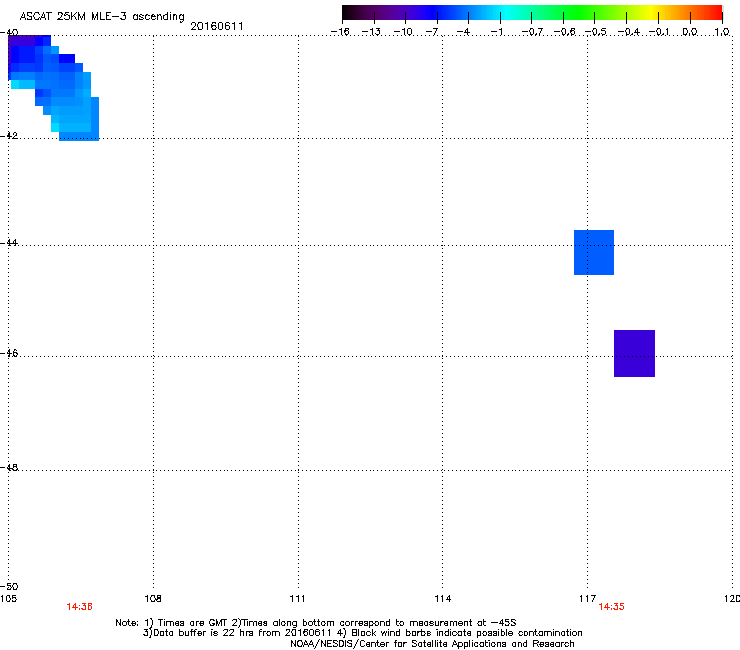Click the plot title 'ASCAT 25KM MLE-3 ascending'
This screenshot has width=740, height=650.
click(x=102, y=17)
